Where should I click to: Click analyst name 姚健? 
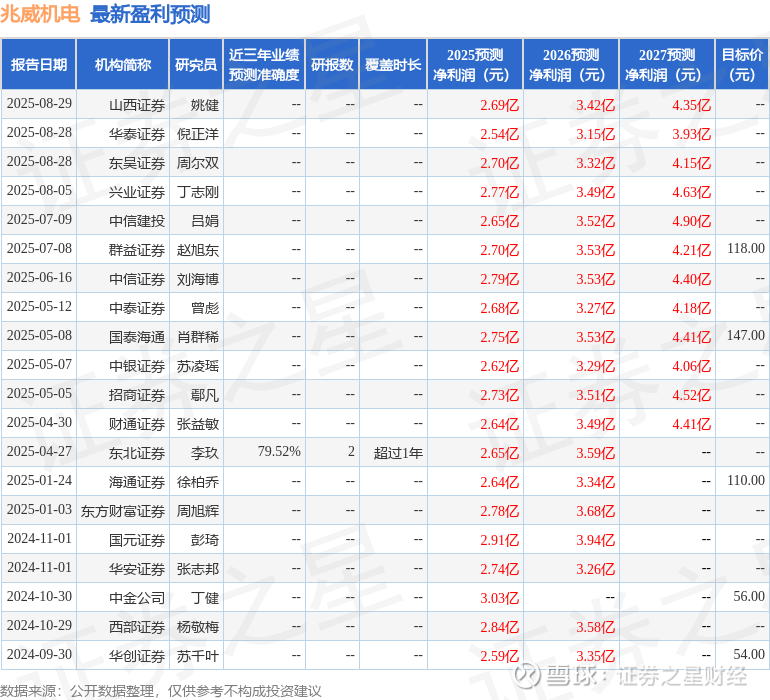205,105
